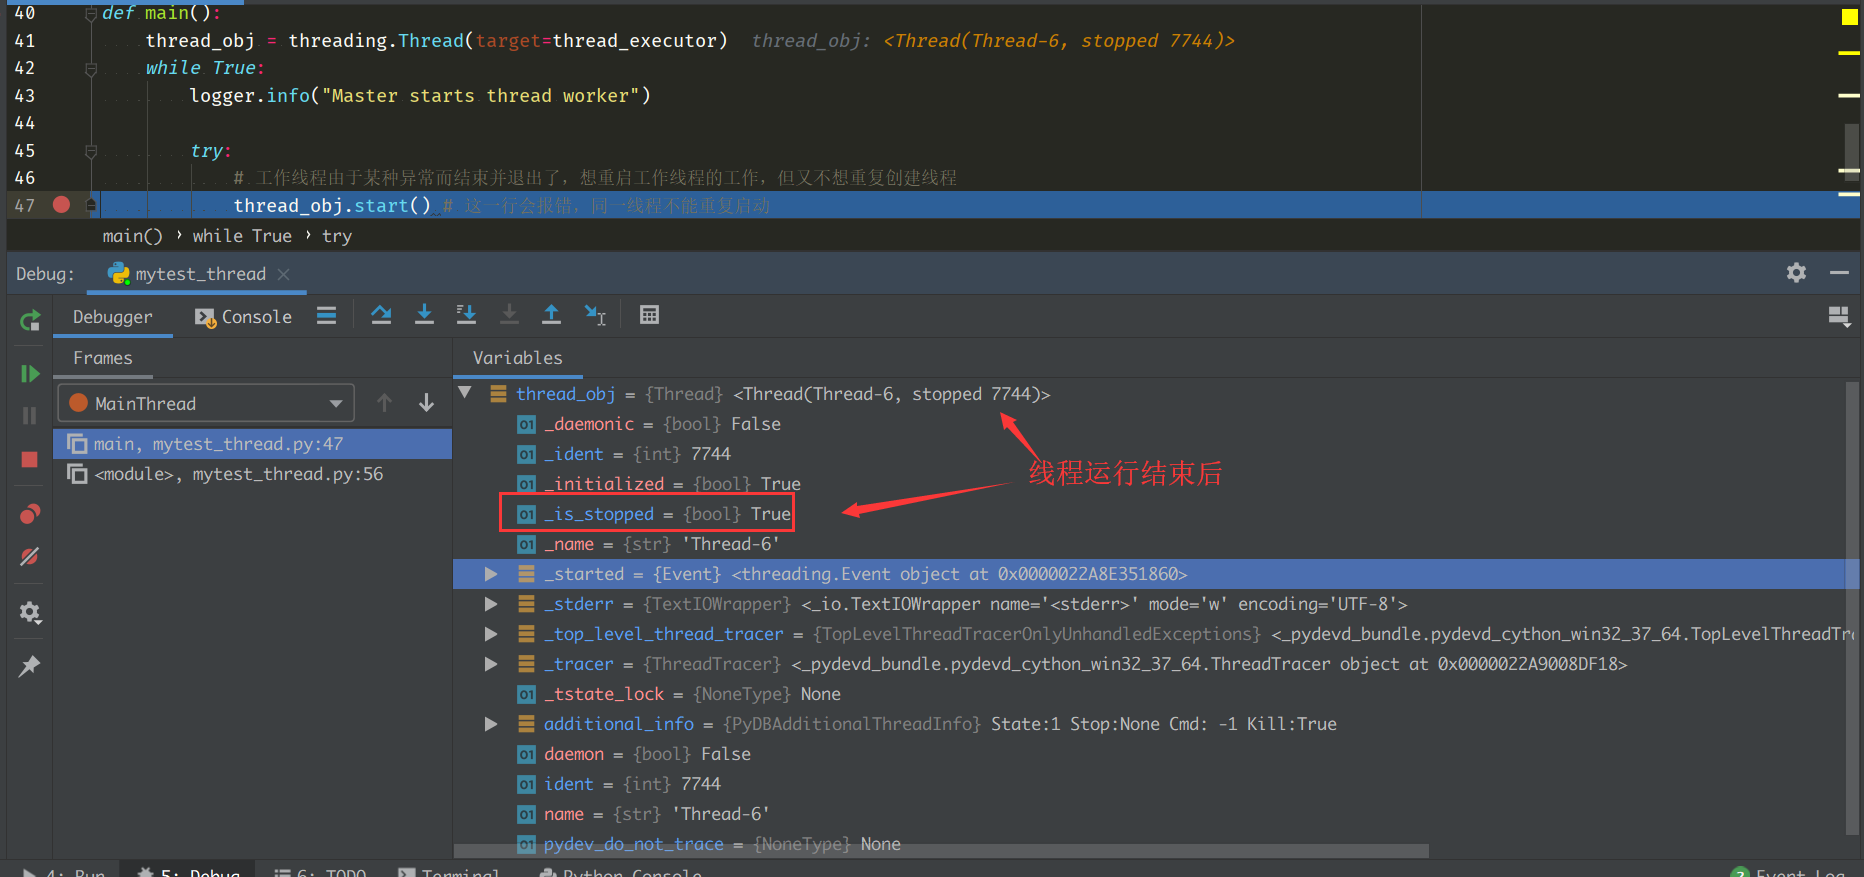The image size is (1864, 877).
Task: Click Force Step Into button
Action: (509, 315)
